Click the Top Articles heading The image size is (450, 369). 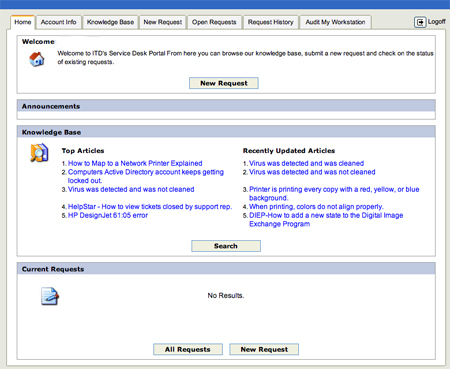[x=83, y=151]
